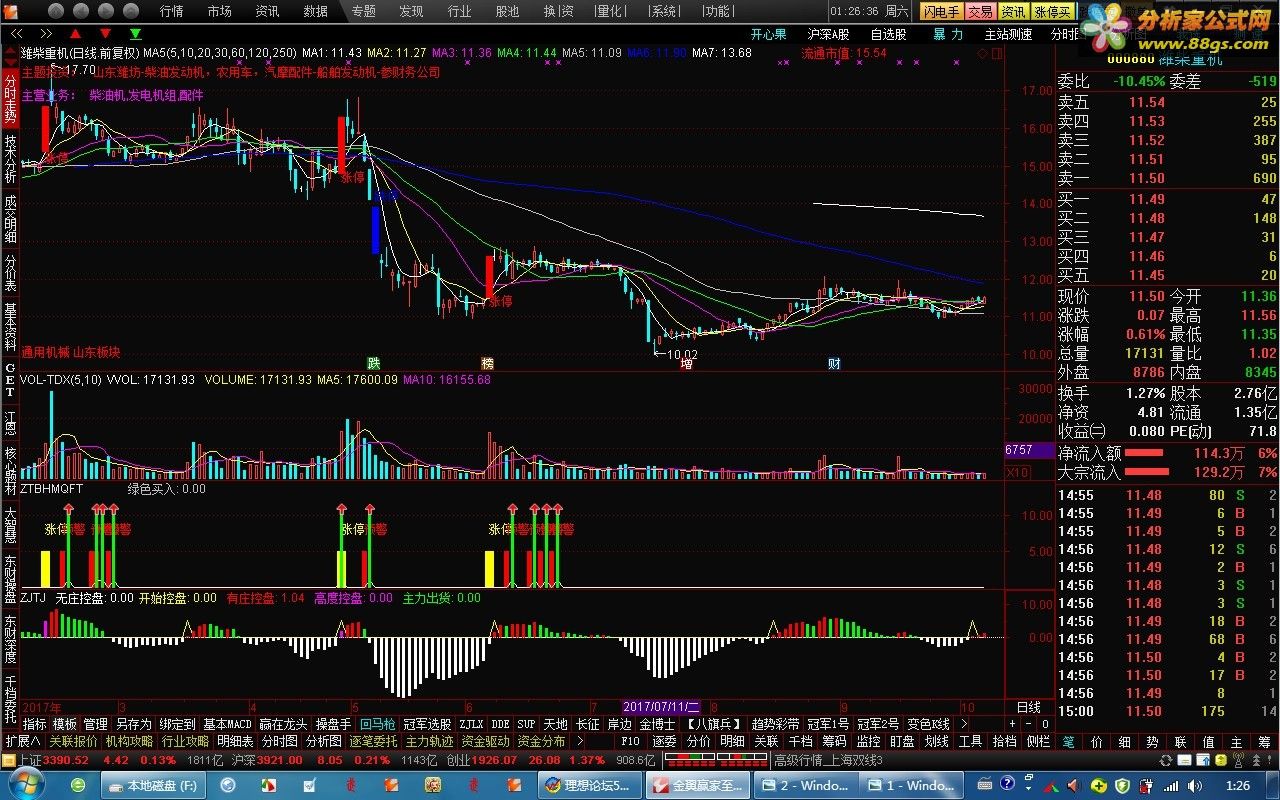Image resolution: width=1280 pixels, height=800 pixels.
Task: Click the red down-triangle icon above chart
Action: [106, 34]
